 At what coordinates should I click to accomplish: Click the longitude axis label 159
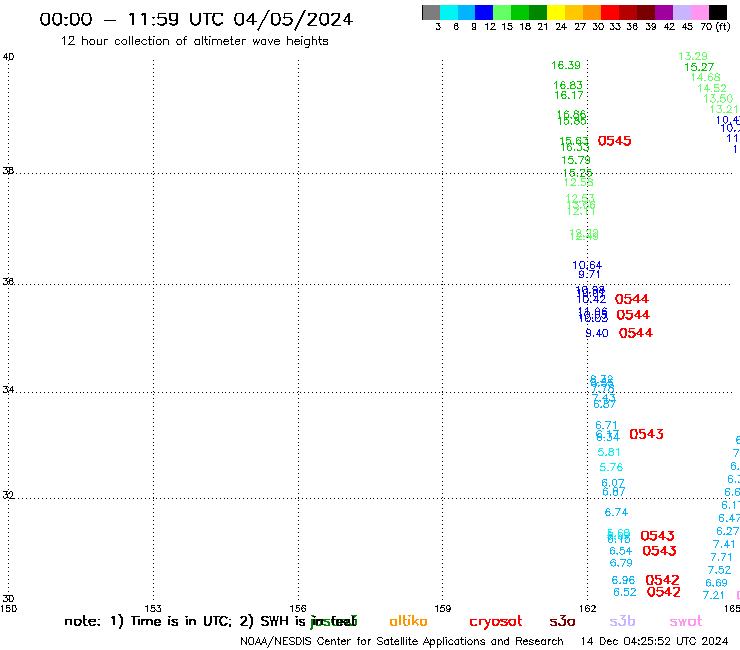443,608
